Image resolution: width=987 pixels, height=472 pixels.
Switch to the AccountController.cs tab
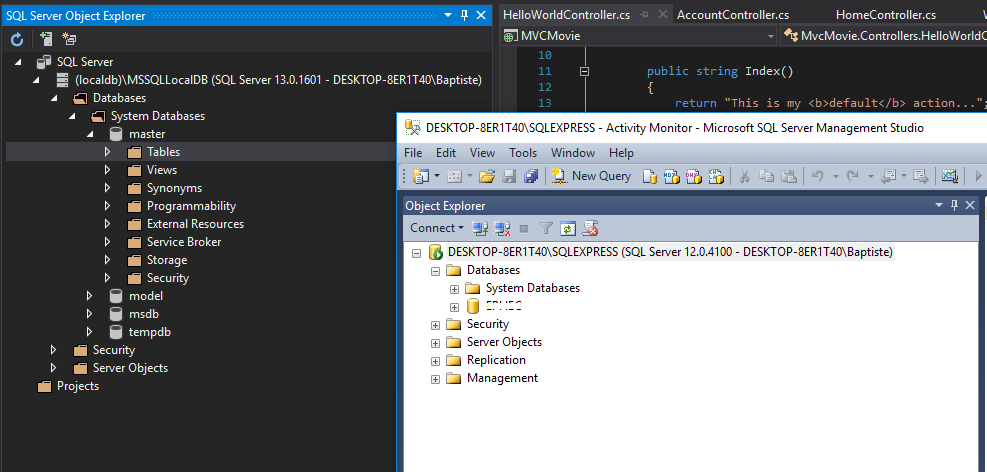tap(733, 15)
